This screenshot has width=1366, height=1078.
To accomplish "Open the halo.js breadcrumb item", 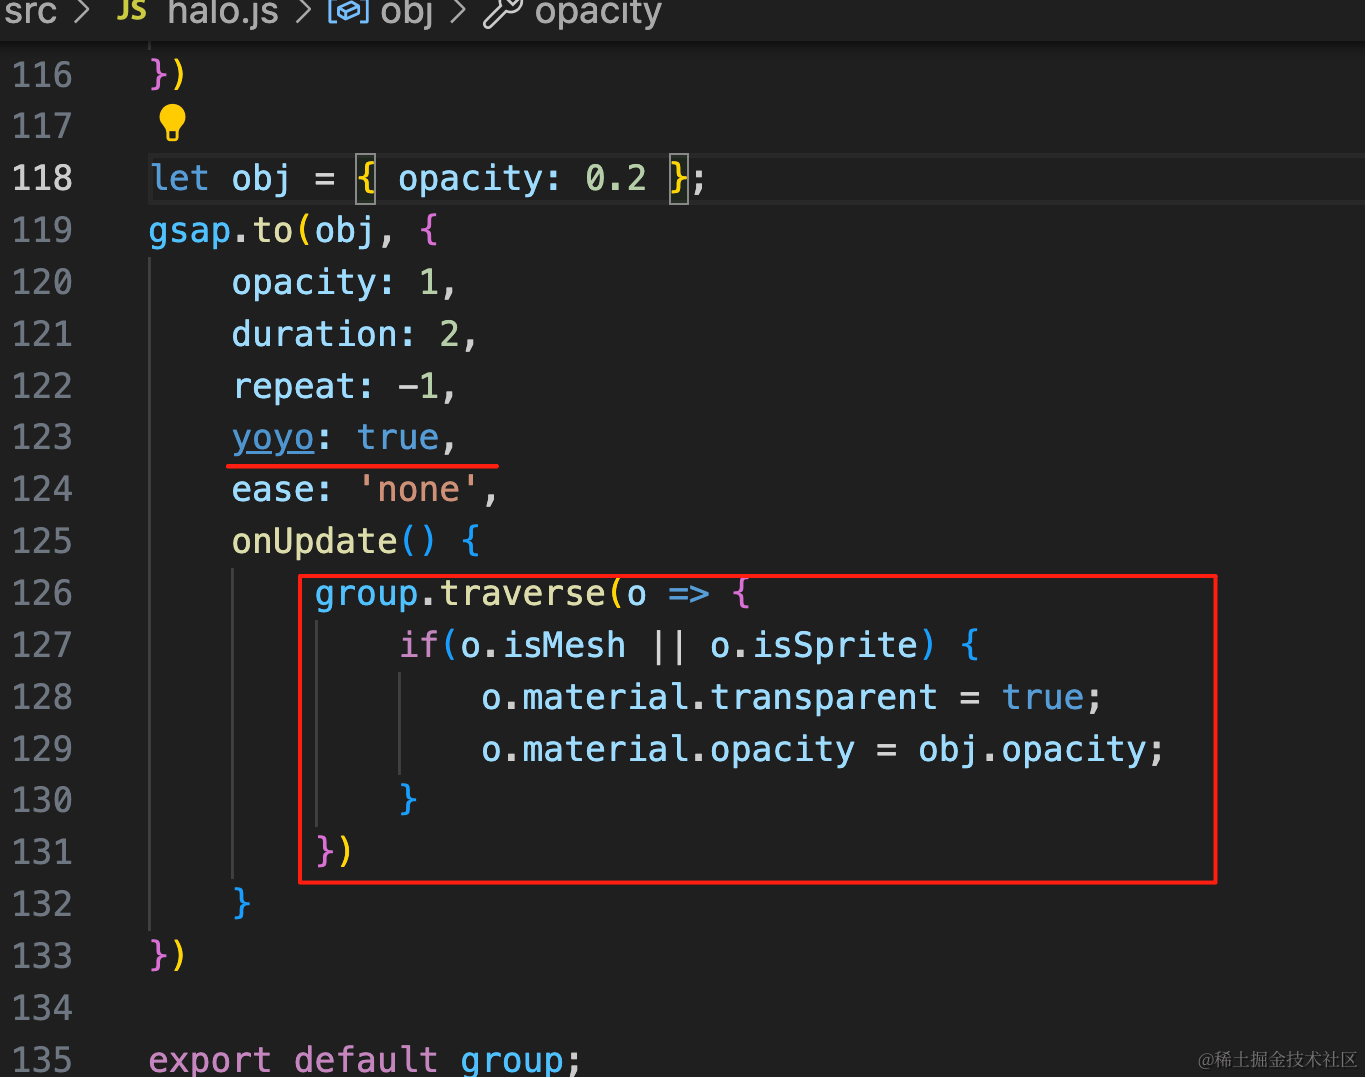I will pyautogui.click(x=223, y=13).
